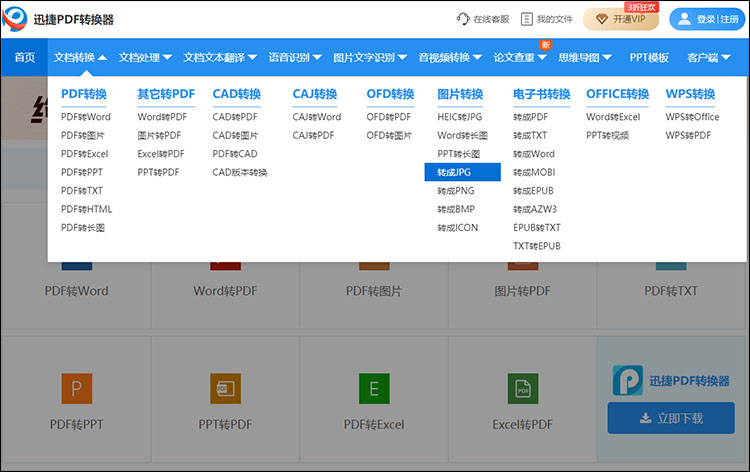Click the 迅捷PDF转换器 logo icon
The width and height of the screenshot is (750, 472).
pyautogui.click(x=14, y=19)
